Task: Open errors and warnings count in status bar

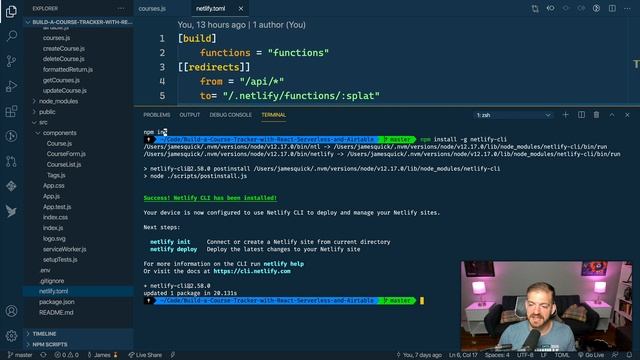Action: [x=67, y=355]
